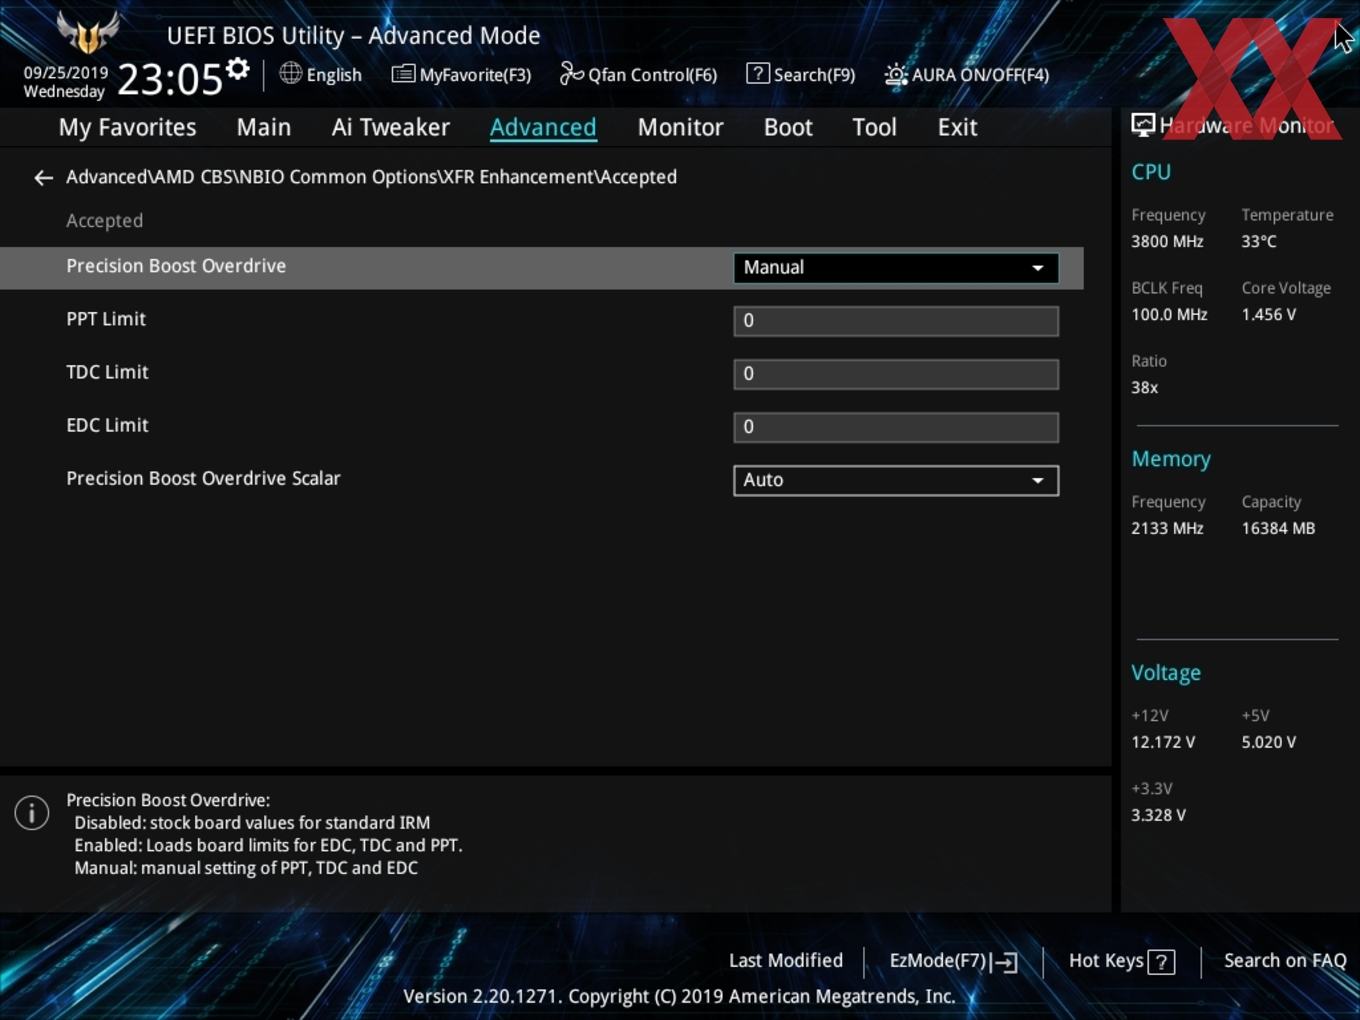
Task: Switch to My Favorites tab
Action: 127,128
